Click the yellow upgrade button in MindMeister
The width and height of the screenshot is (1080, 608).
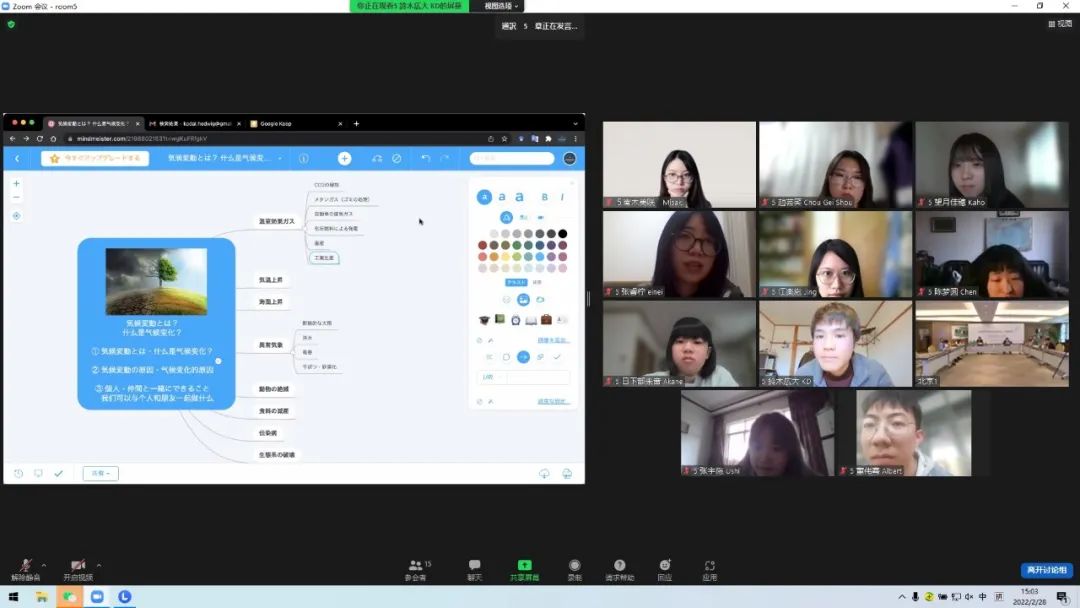pyautogui.click(x=95, y=158)
